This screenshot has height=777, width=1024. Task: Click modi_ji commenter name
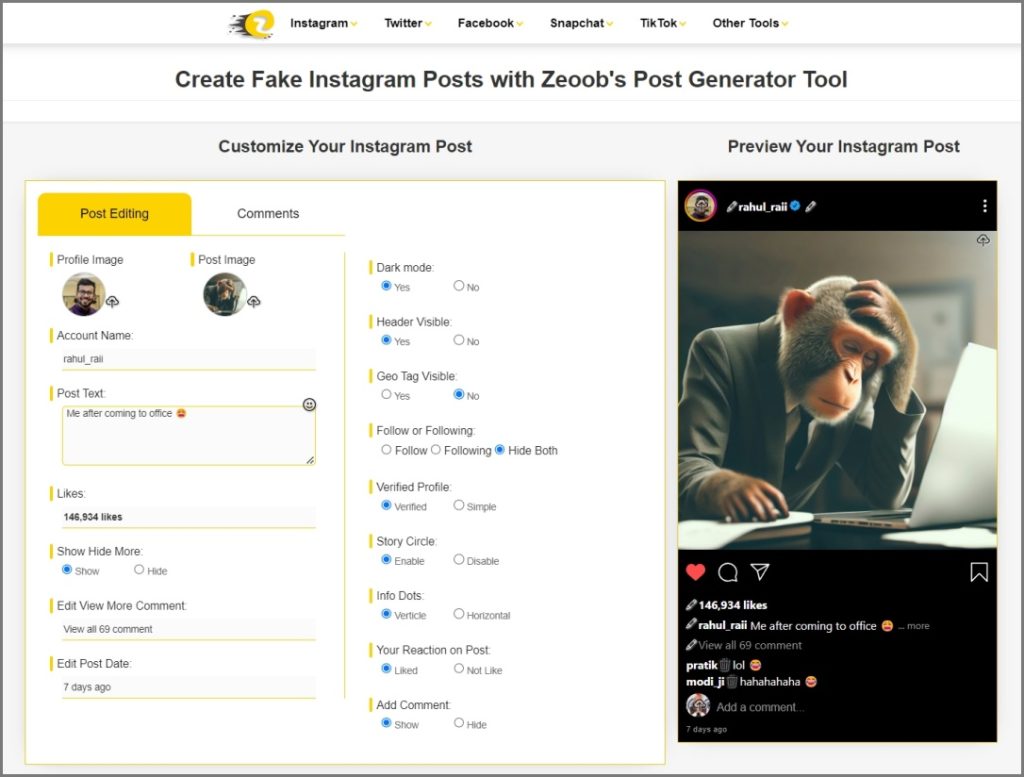coord(705,682)
